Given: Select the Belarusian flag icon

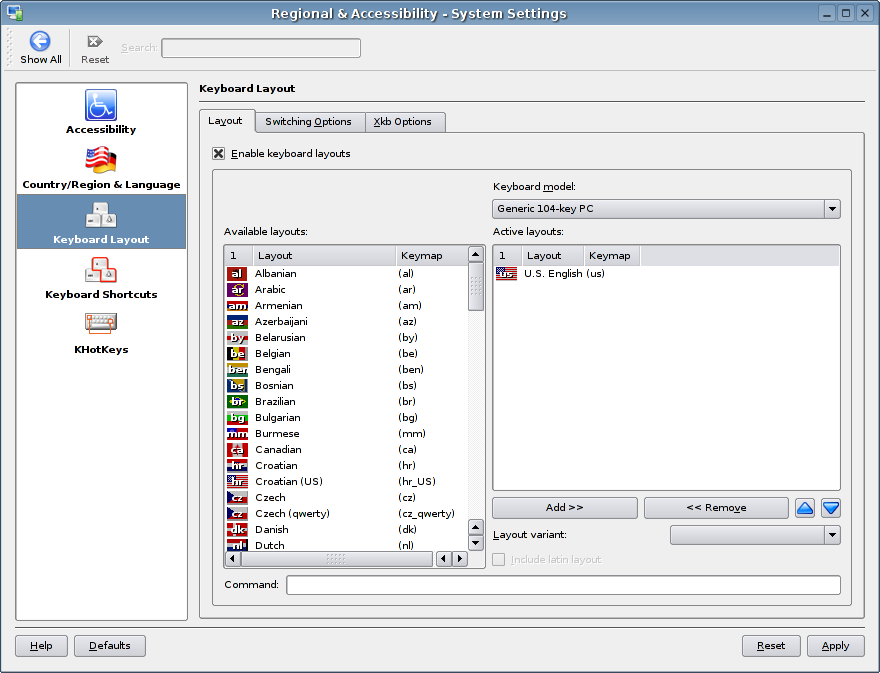Looking at the screenshot, I should point(237,337).
